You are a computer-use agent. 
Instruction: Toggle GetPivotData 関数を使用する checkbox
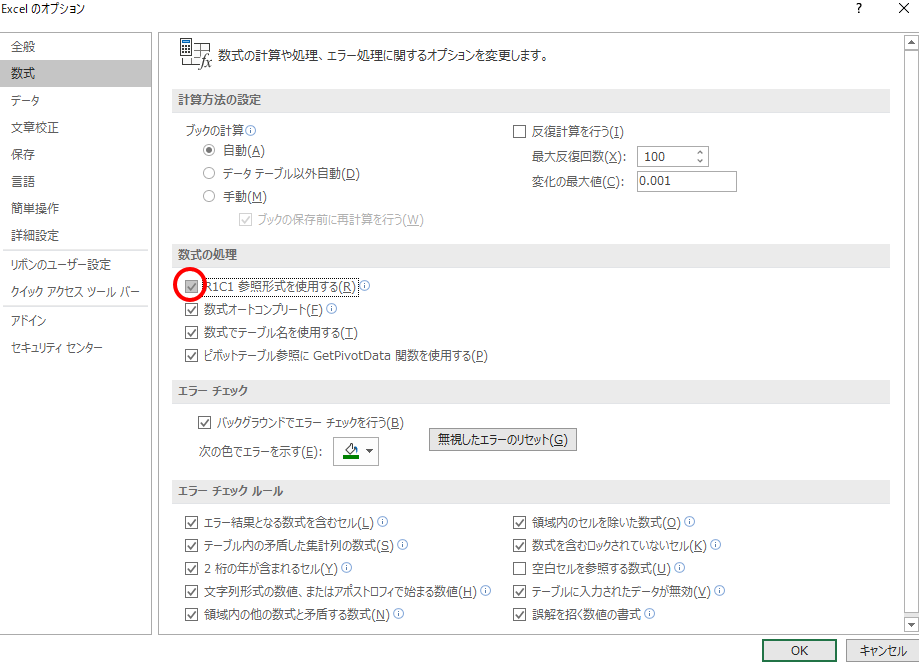[x=191, y=355]
